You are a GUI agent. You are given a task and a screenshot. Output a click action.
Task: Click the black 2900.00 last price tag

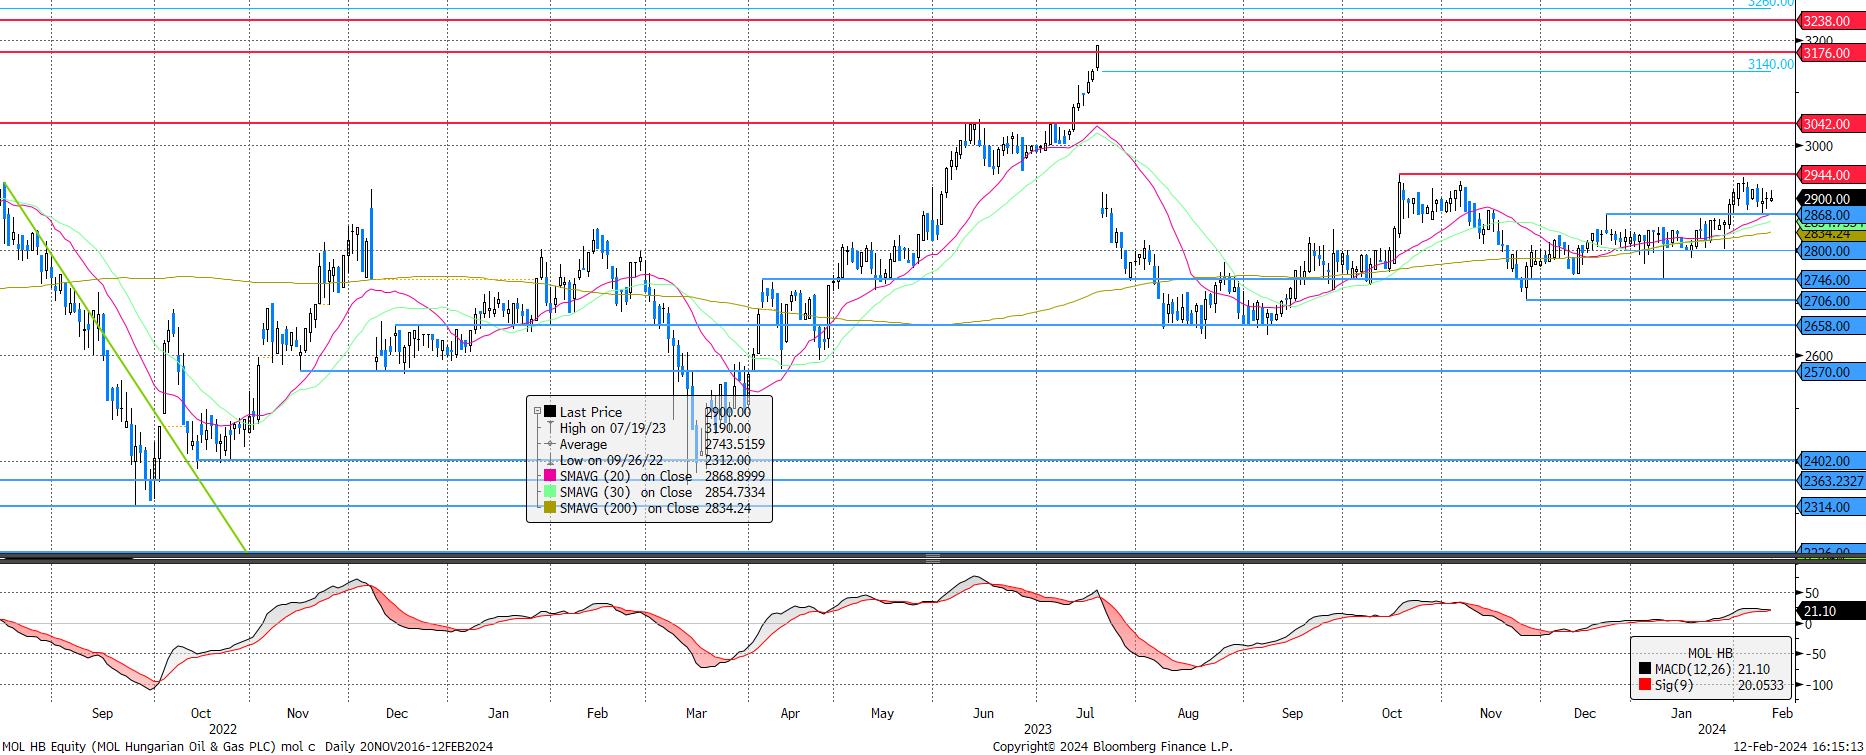click(x=1825, y=199)
